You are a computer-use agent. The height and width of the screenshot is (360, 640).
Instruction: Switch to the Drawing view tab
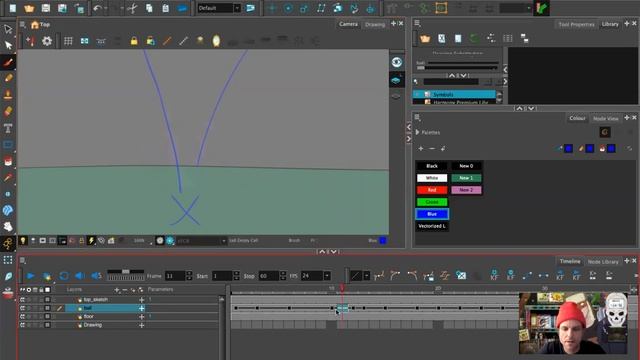(375, 24)
